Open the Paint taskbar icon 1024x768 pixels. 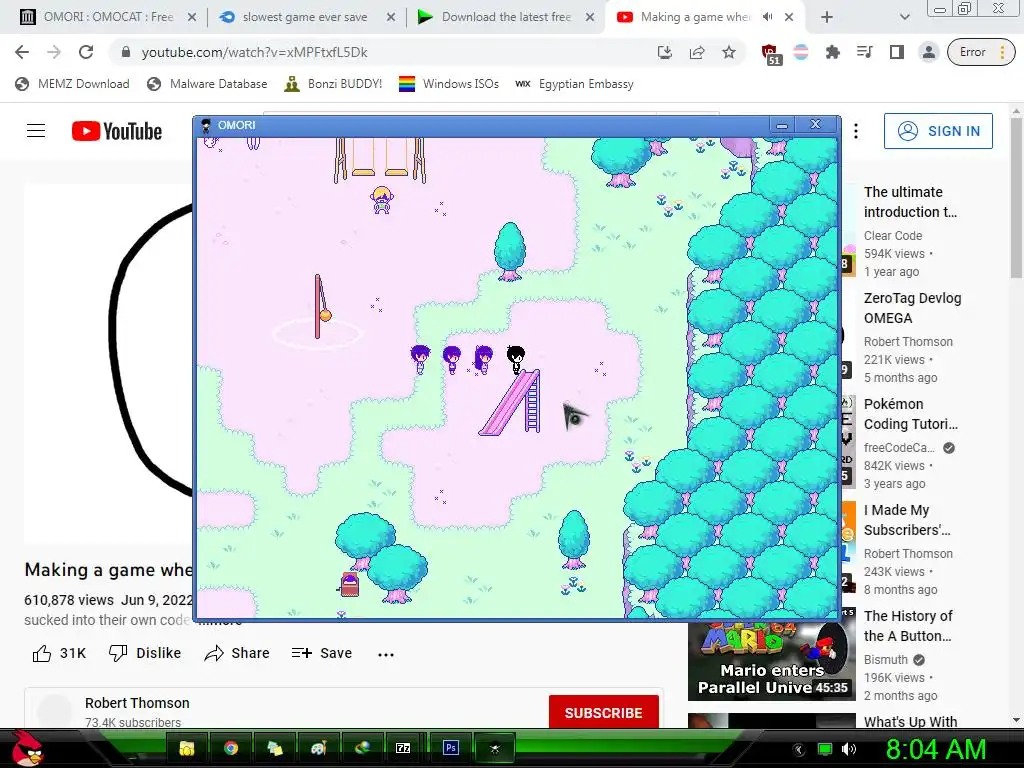(318, 748)
